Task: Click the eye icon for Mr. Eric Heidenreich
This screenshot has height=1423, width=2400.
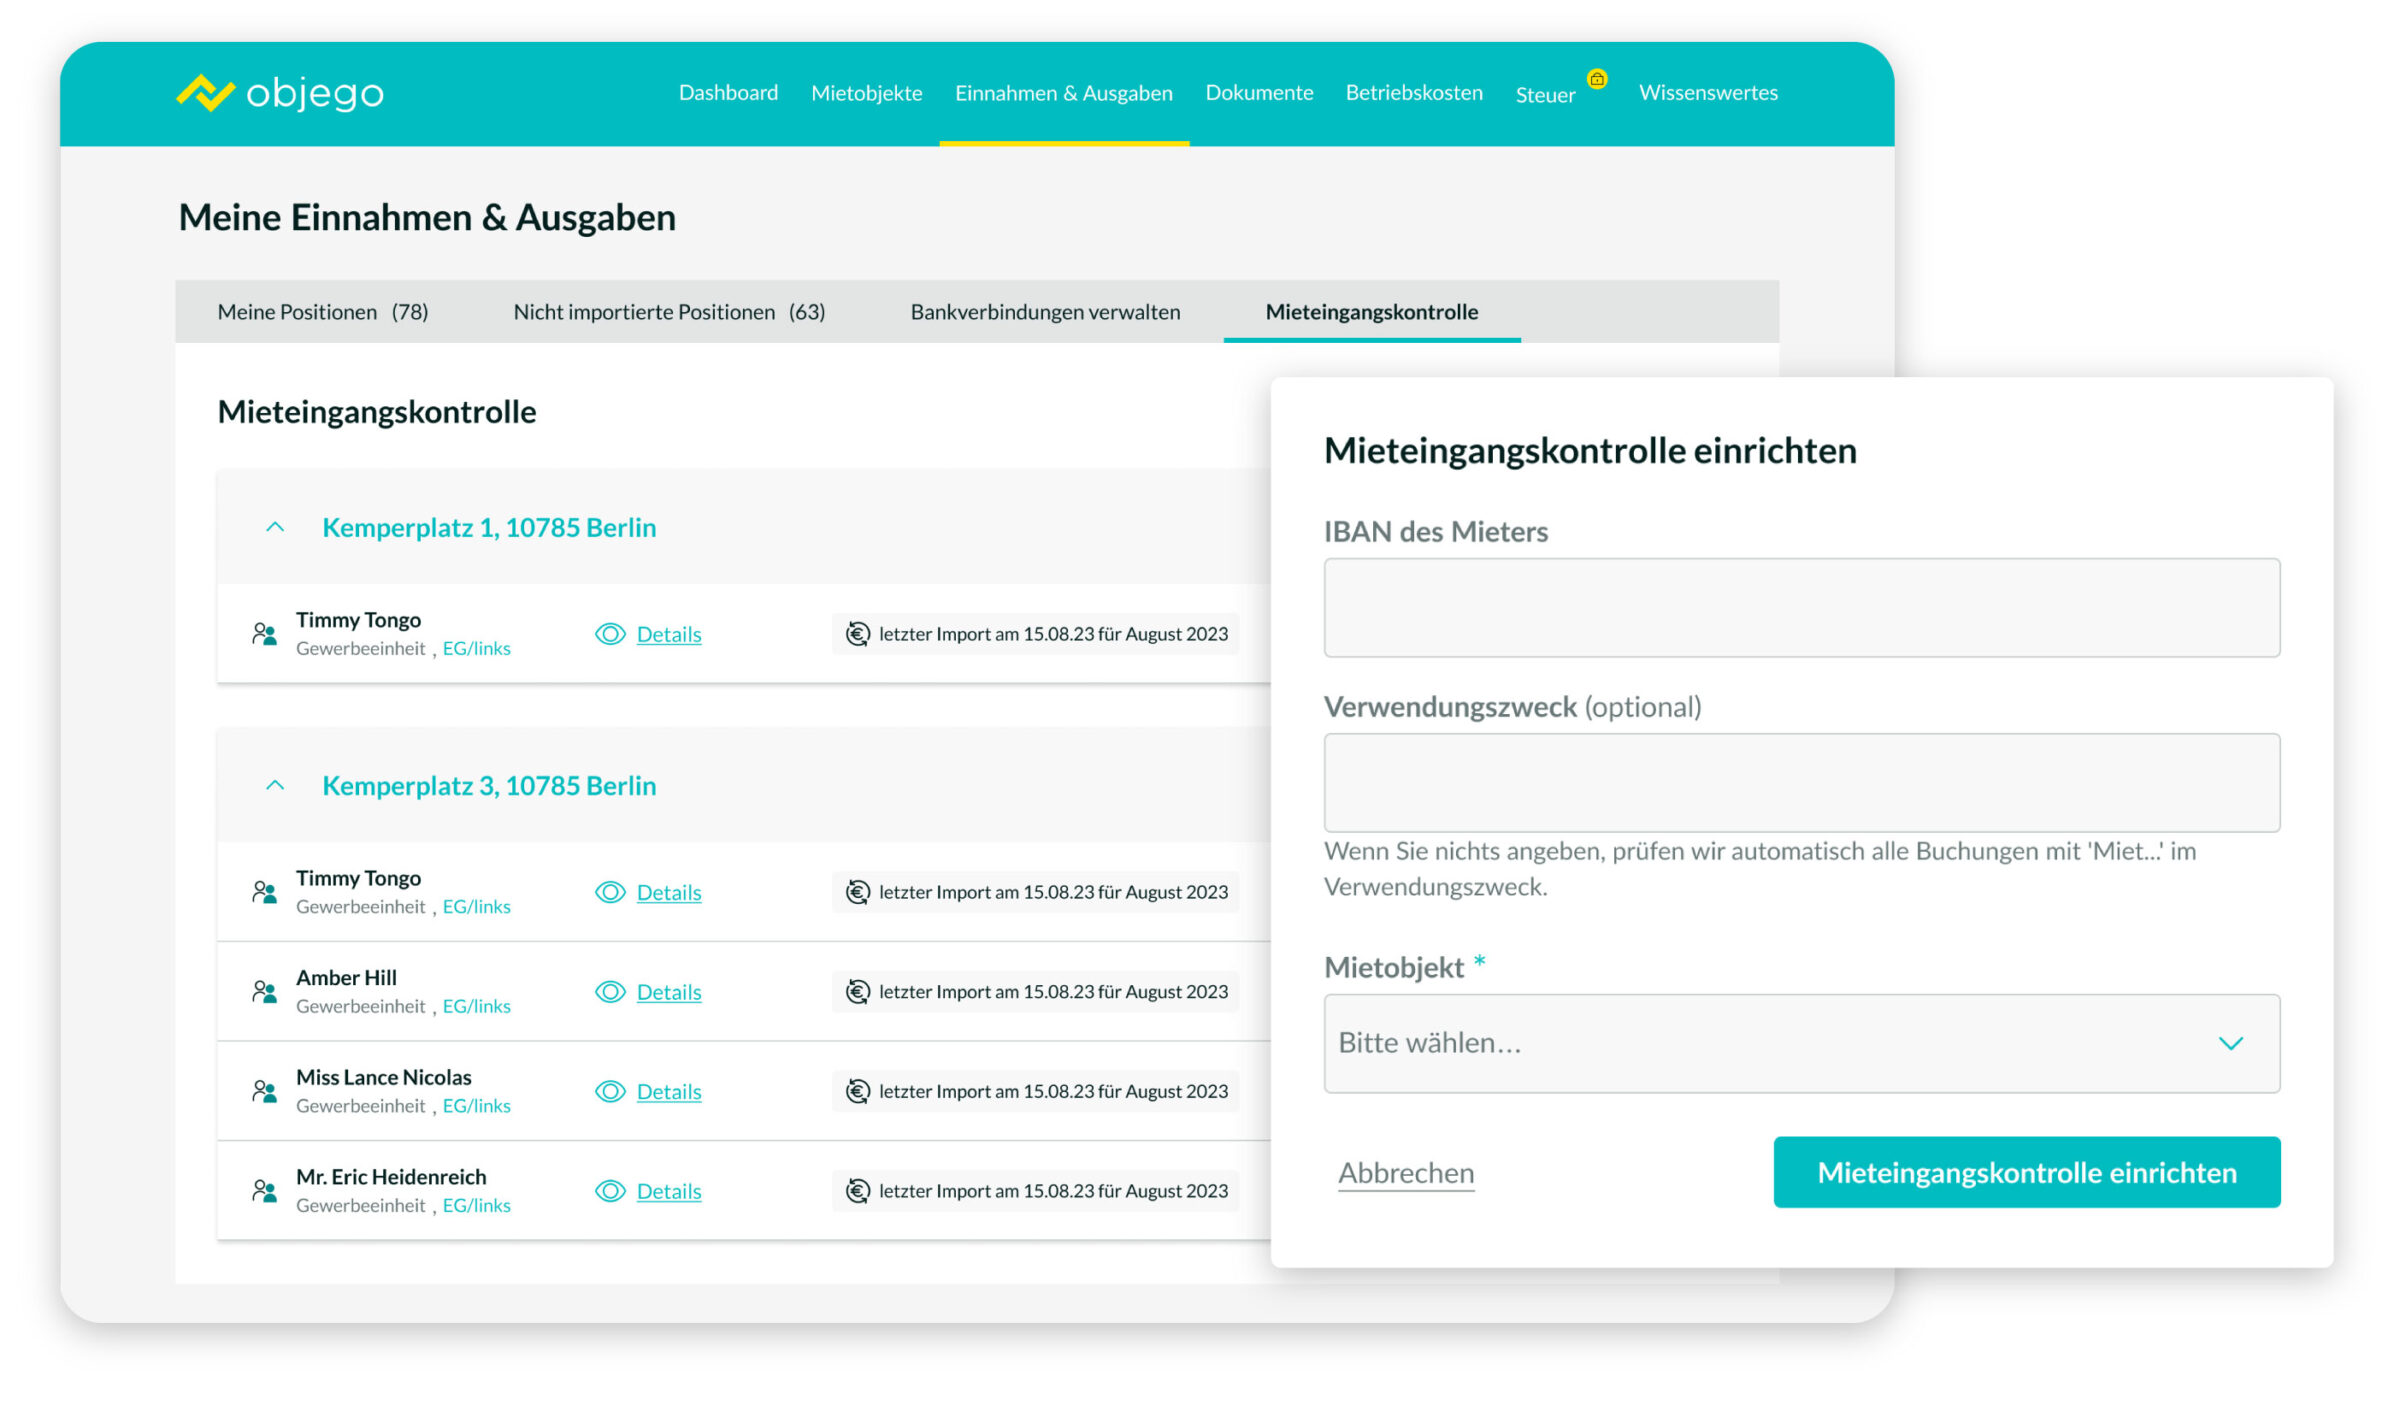Action: 610,1190
